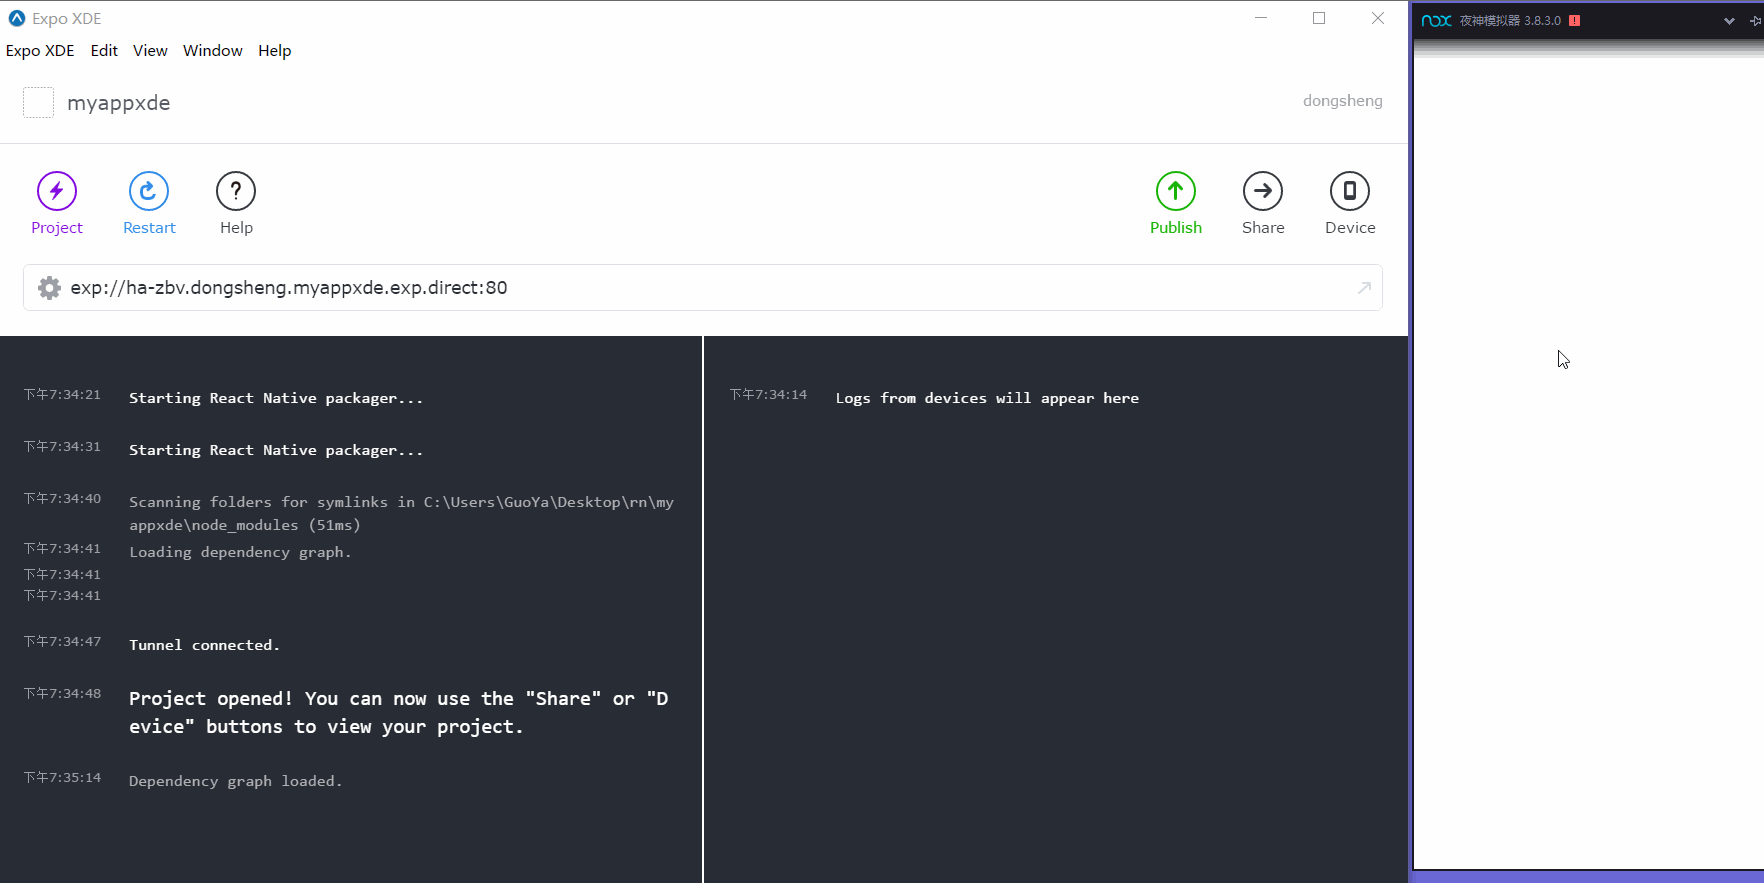Click the pin icon in Nox title bar
This screenshot has width=1764, height=883.
[1756, 21]
